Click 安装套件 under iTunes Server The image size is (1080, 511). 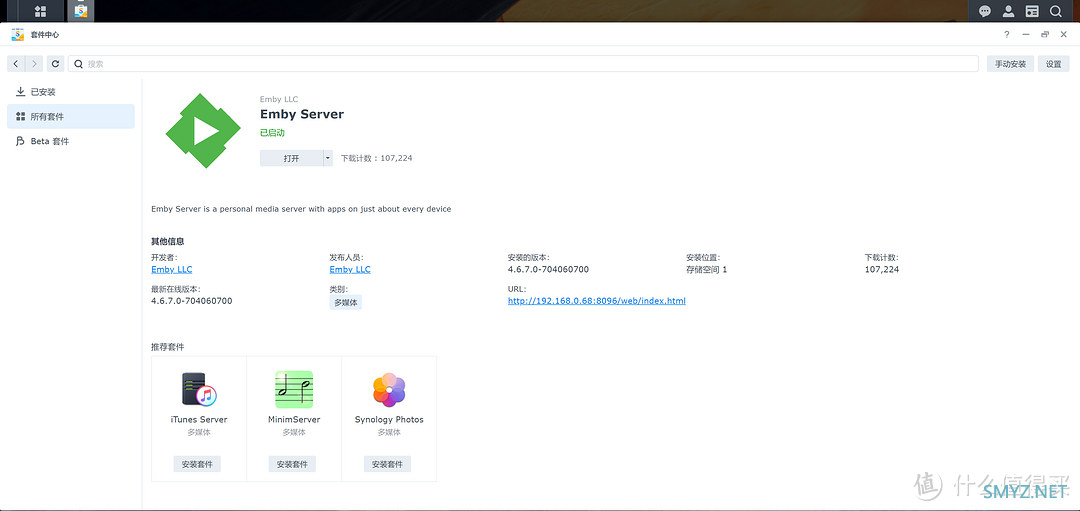click(x=199, y=464)
